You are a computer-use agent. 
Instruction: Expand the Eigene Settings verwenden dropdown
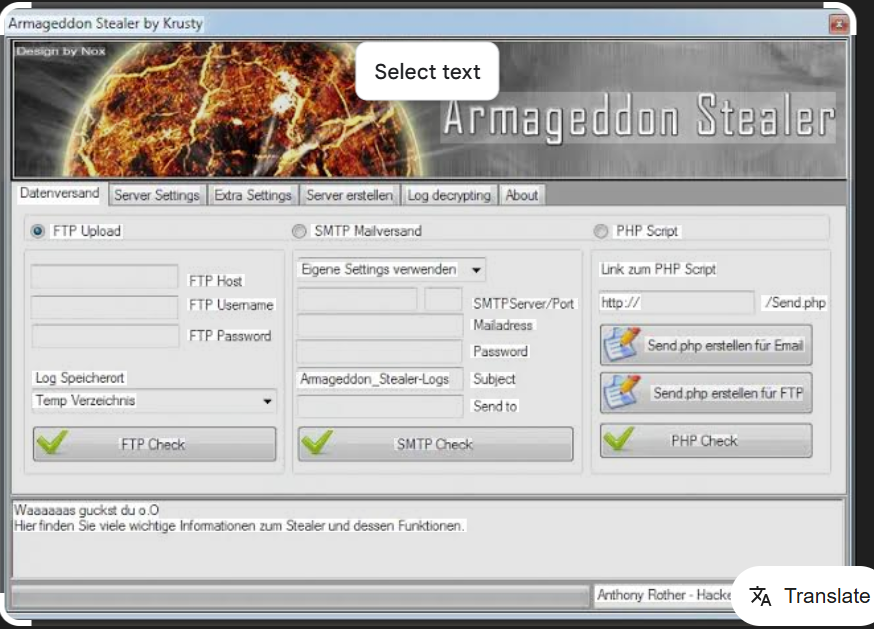coord(475,269)
